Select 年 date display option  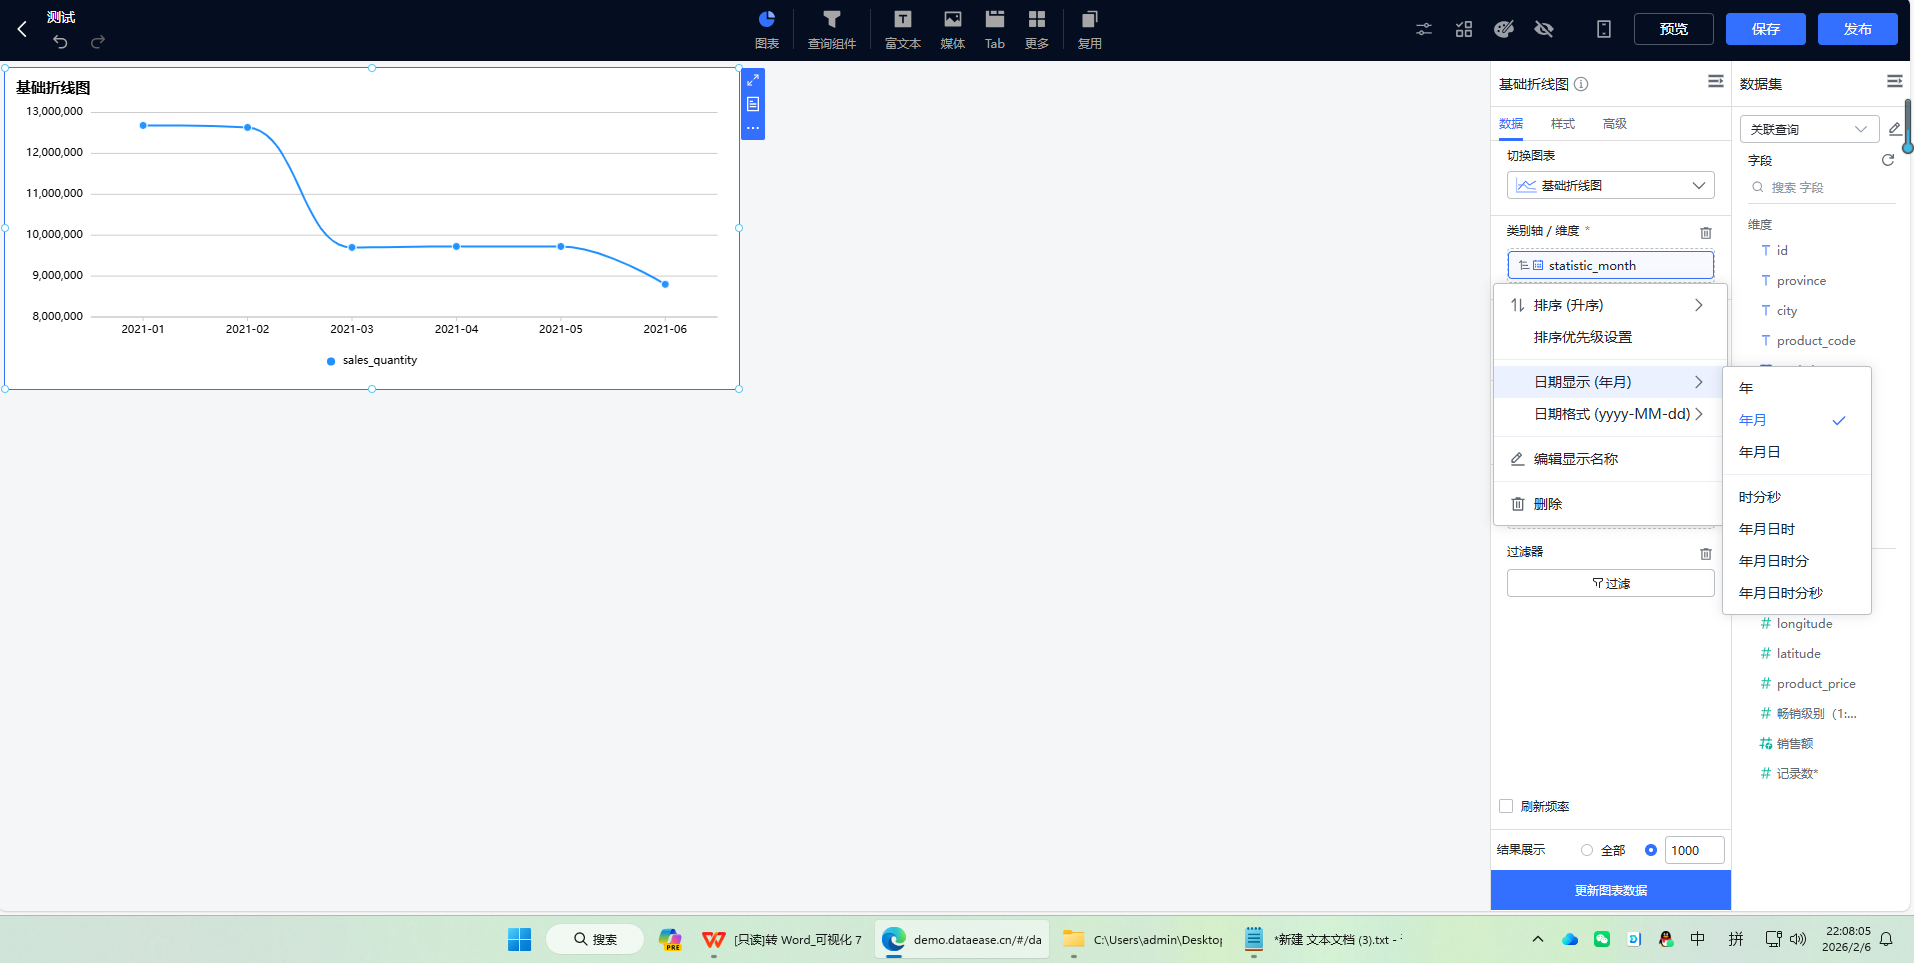coord(1797,388)
